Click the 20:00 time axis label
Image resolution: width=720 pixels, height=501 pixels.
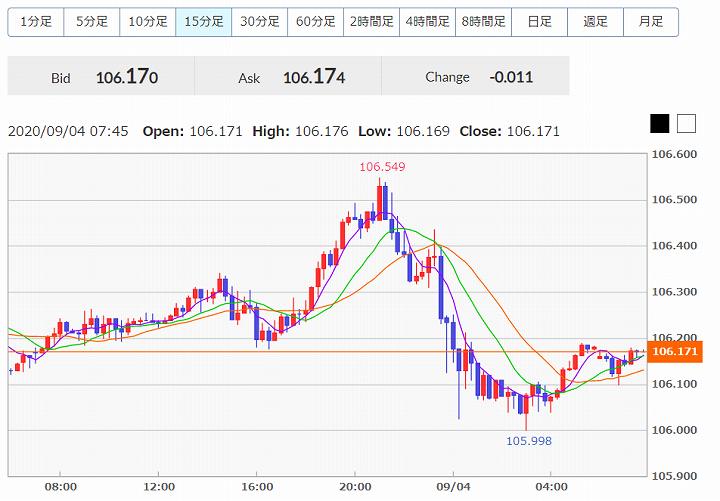pos(355,487)
